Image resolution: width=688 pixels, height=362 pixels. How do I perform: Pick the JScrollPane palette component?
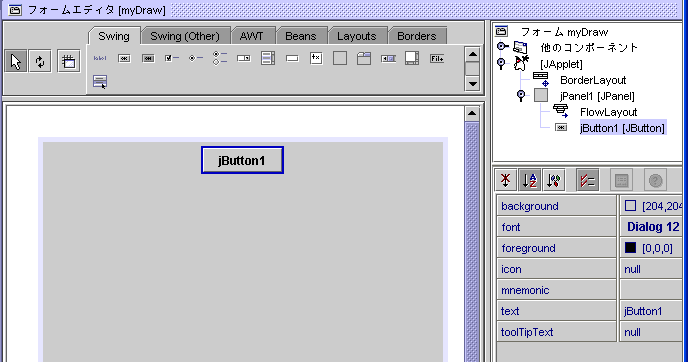[412, 58]
